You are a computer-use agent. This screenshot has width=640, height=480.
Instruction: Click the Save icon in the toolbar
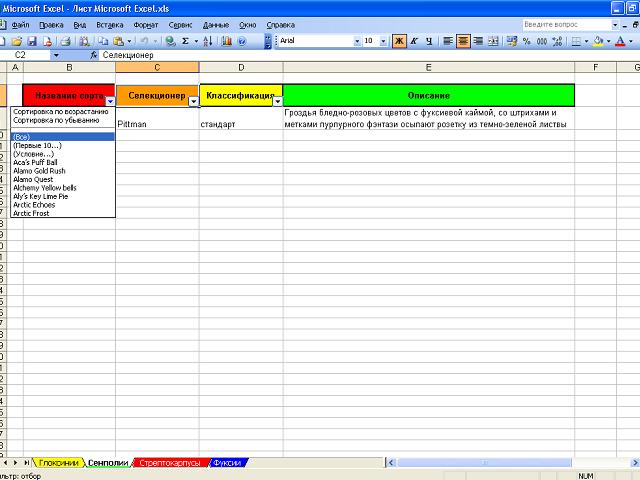[x=32, y=41]
